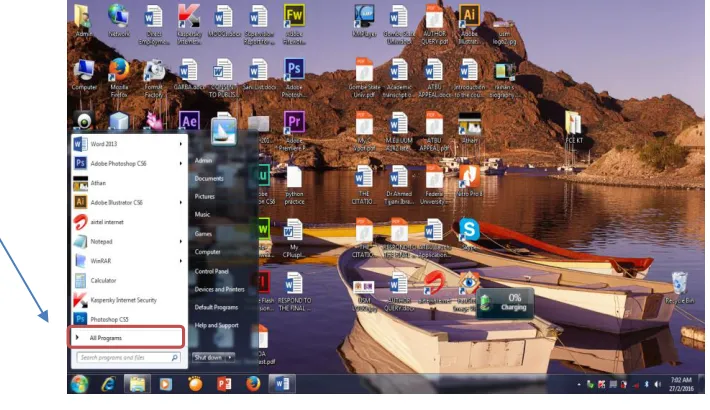Image resolution: width=710 pixels, height=410 pixels.
Task: Open the Network desktop icon
Action: [x=119, y=21]
